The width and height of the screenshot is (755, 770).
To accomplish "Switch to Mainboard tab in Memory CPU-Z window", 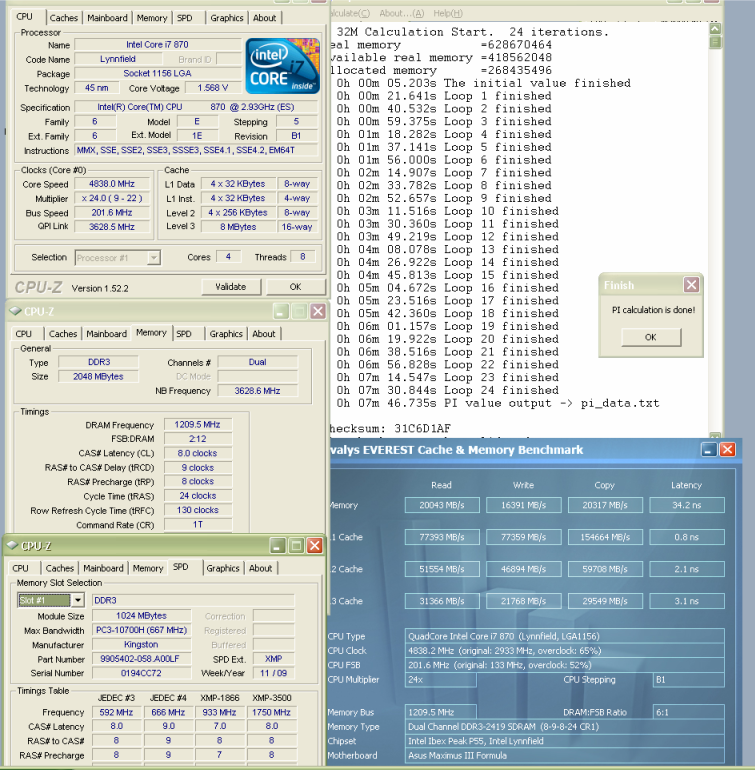I will 107,334.
